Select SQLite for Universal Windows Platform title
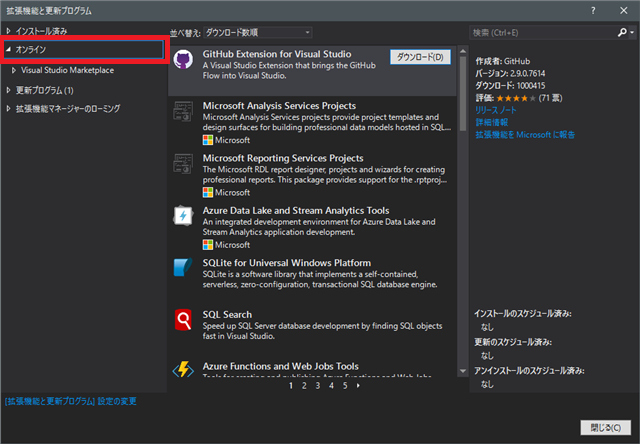 click(x=287, y=263)
